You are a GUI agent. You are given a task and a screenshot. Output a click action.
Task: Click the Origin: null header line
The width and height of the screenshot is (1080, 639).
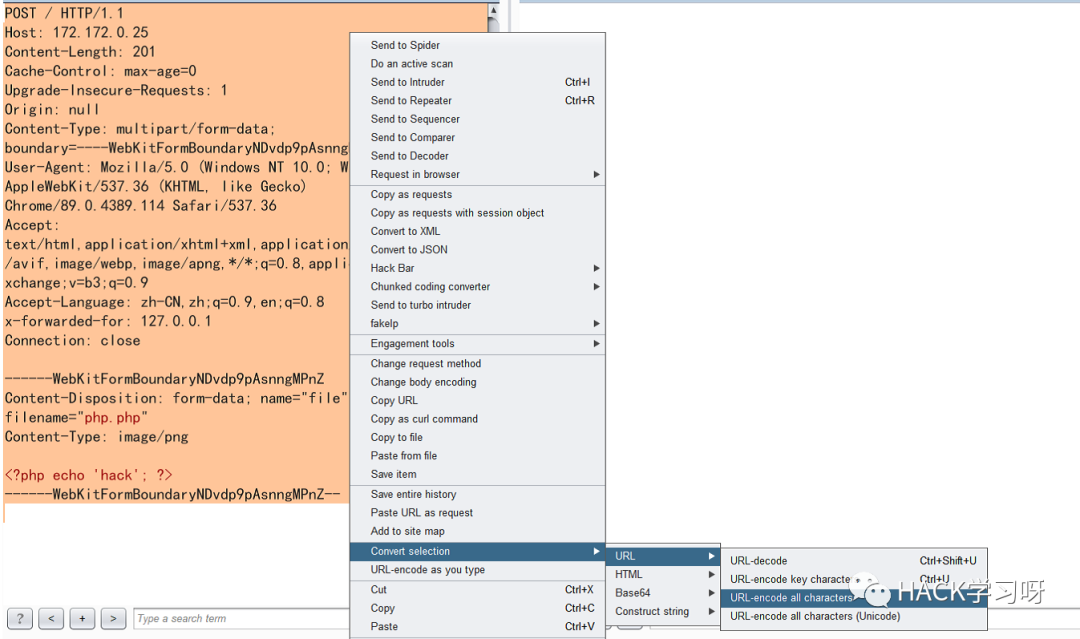click(52, 109)
